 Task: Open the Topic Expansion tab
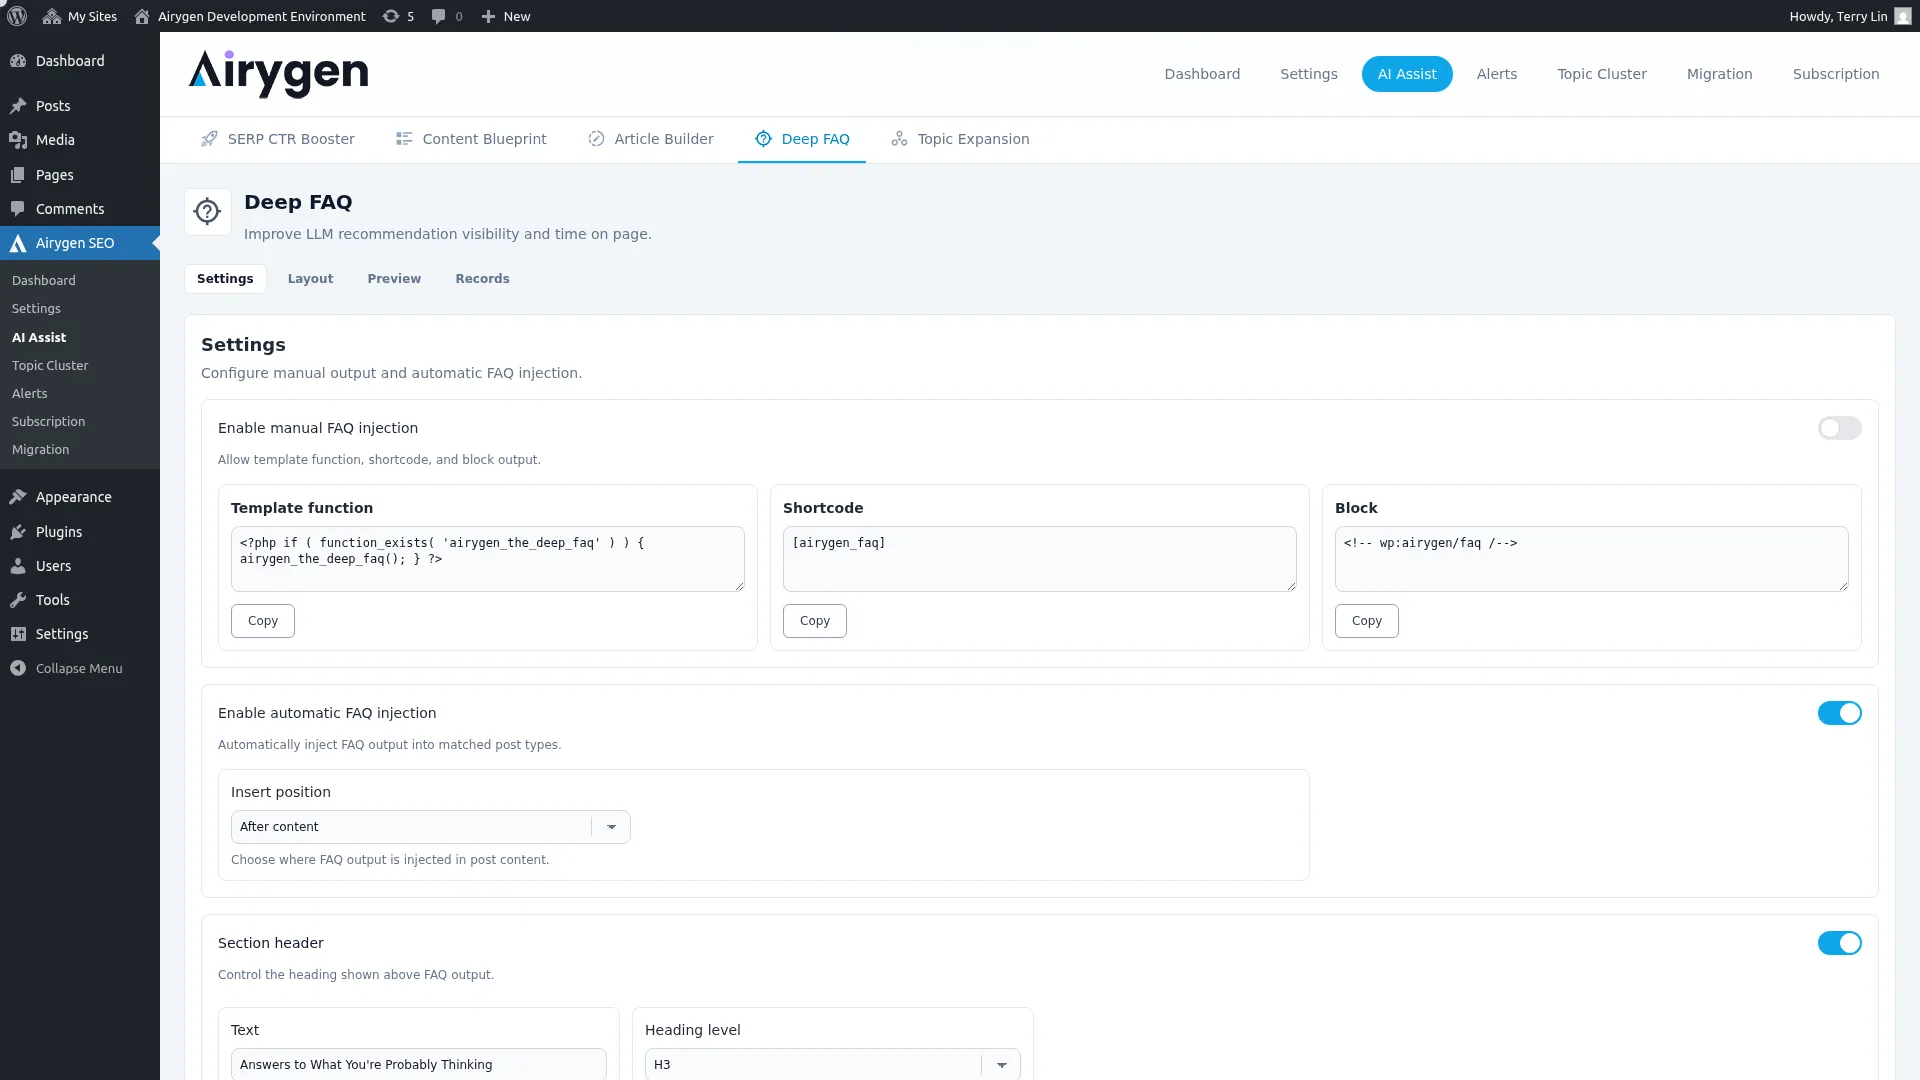click(960, 139)
